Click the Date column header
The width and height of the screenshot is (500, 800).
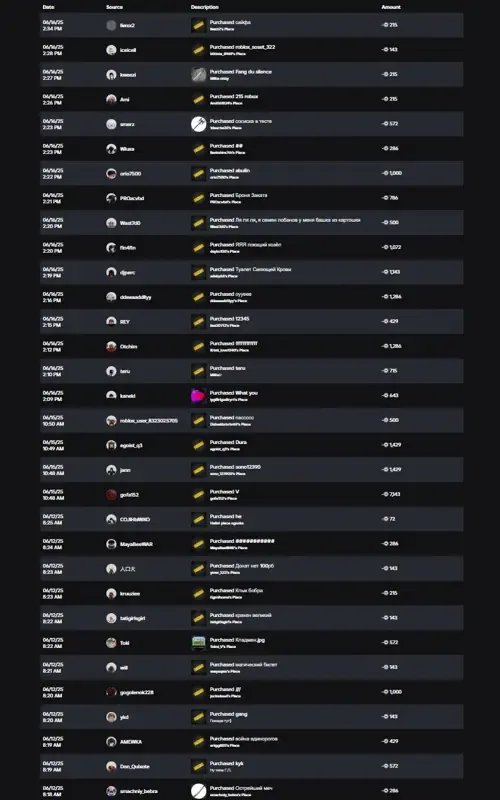(48, 7)
